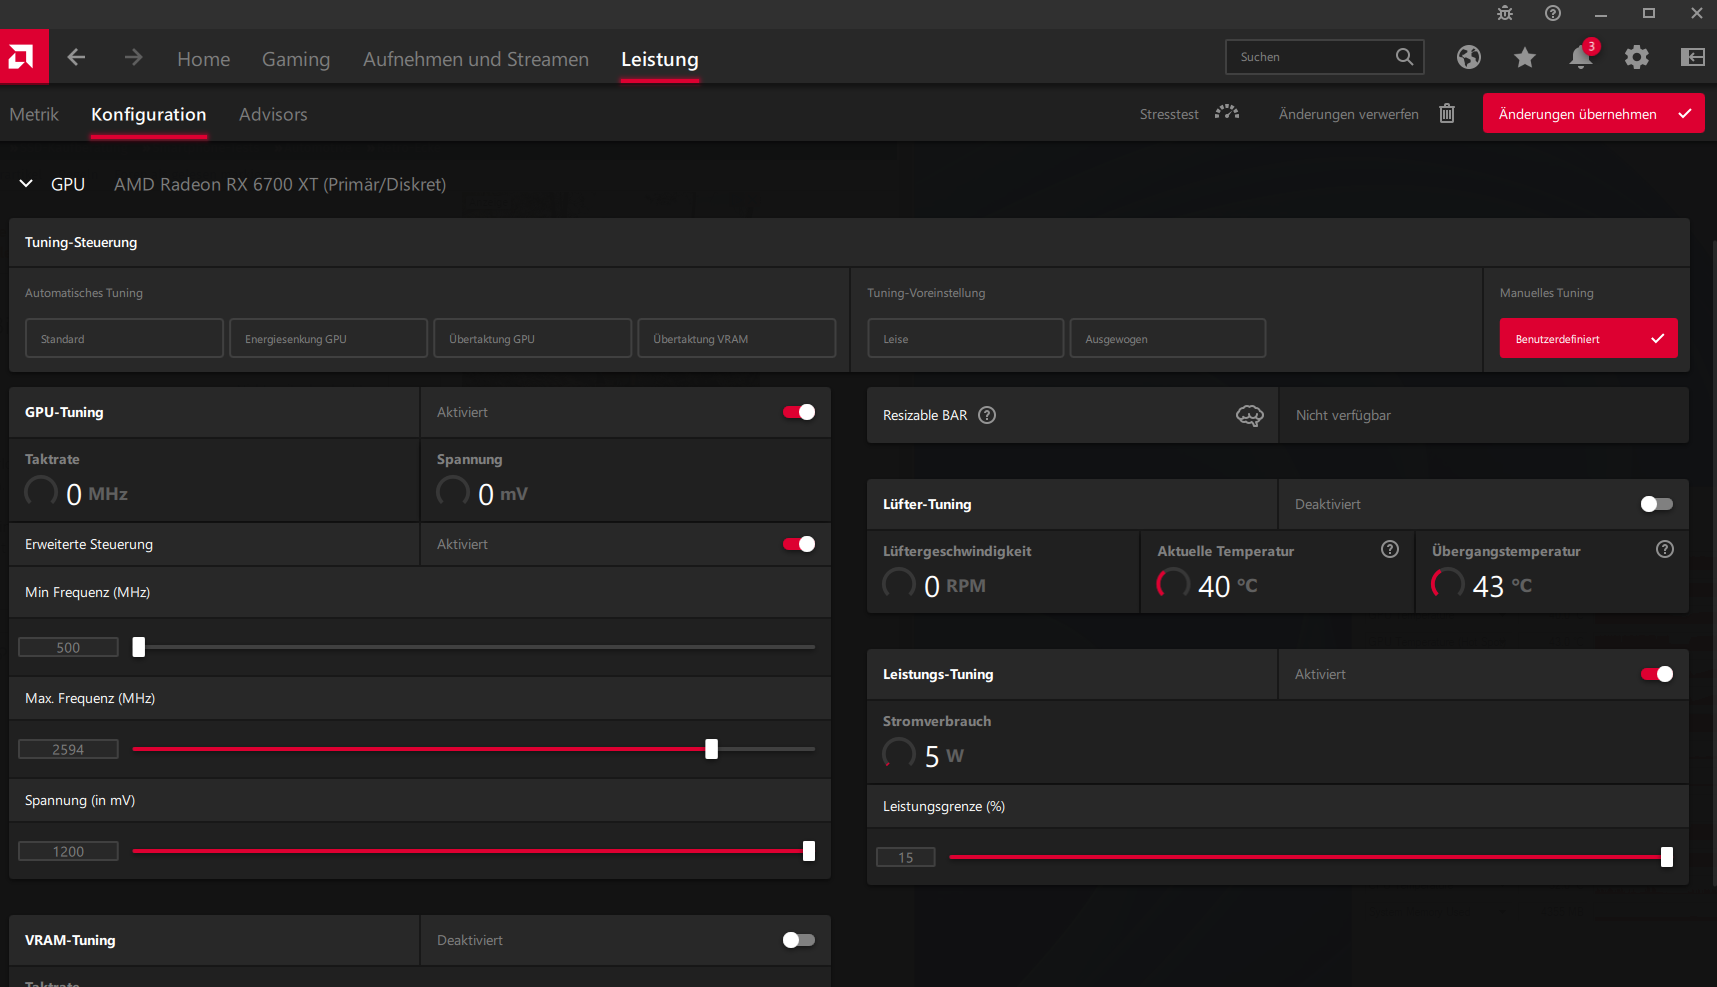The width and height of the screenshot is (1717, 987).
Task: Open the Gaming tab
Action: click(296, 59)
